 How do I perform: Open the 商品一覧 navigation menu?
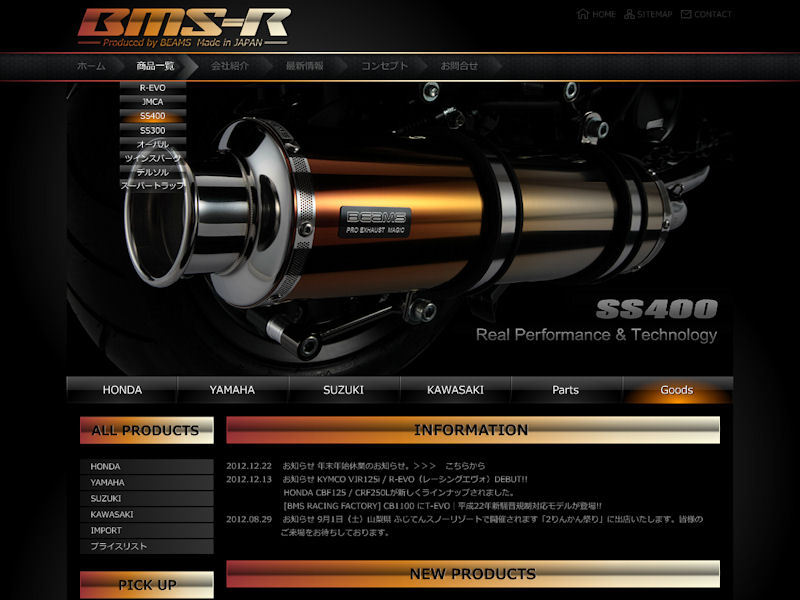155,66
